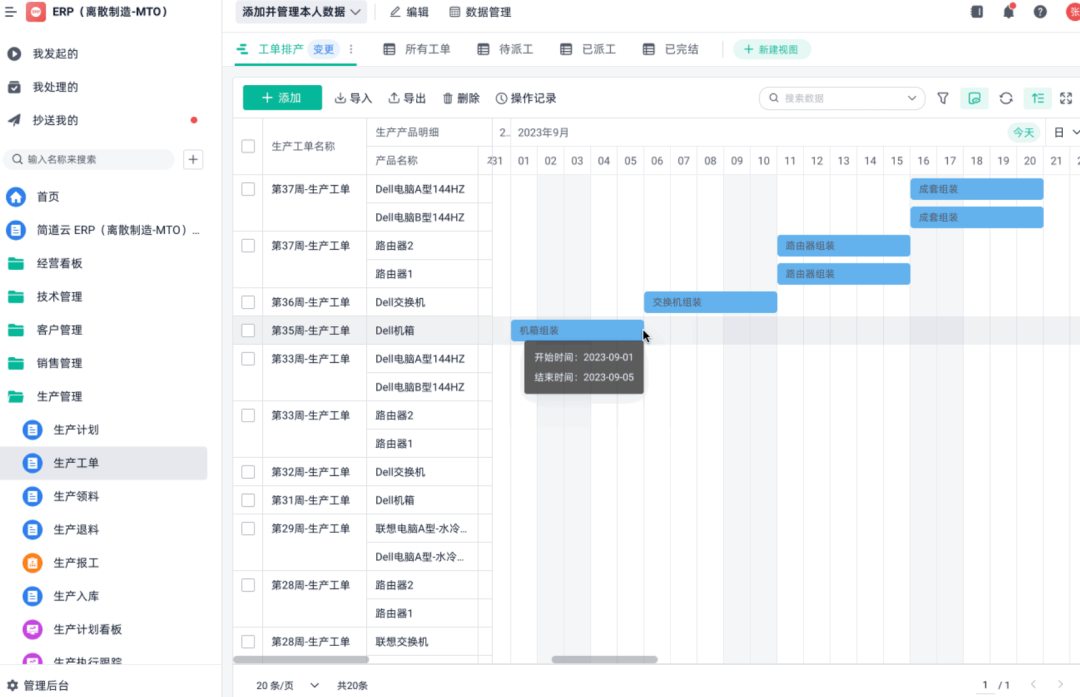Screen dimensions: 1080x697
Task: Switch to the 已完结 view tab
Action: (672, 49)
